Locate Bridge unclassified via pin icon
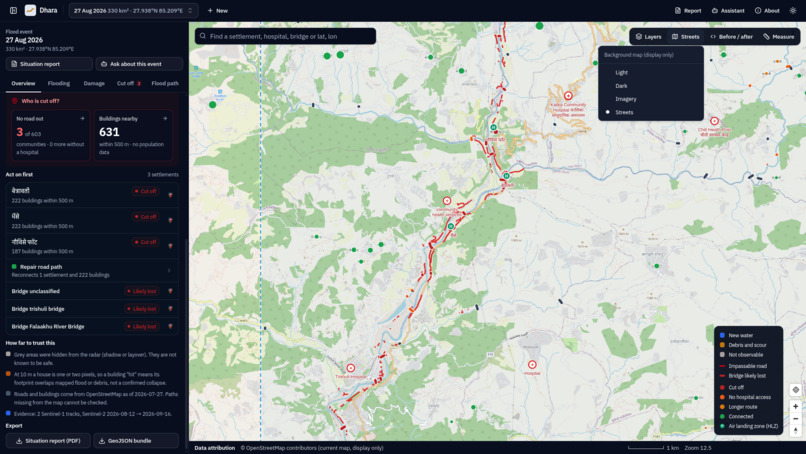The image size is (806, 454). click(171, 292)
